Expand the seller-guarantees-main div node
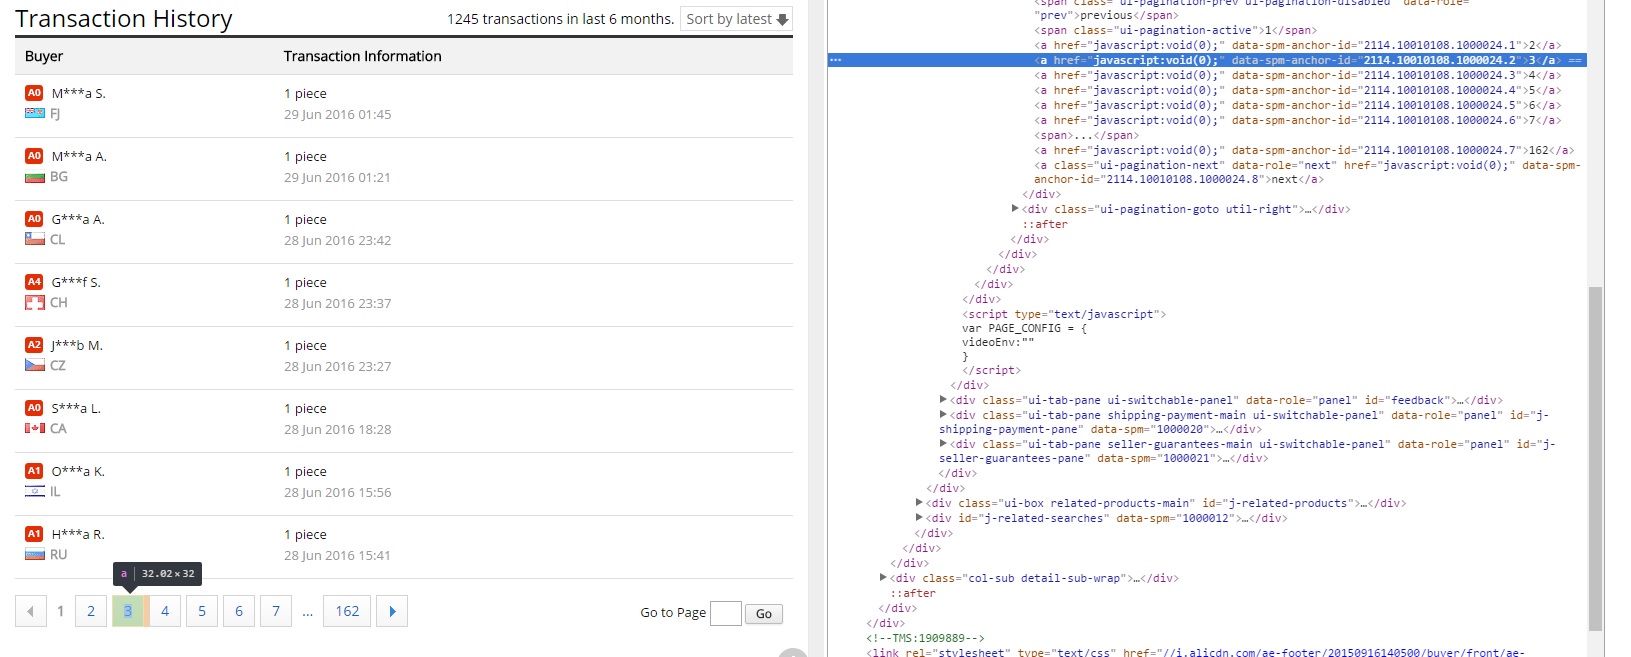This screenshot has width=1631, height=657. click(943, 444)
